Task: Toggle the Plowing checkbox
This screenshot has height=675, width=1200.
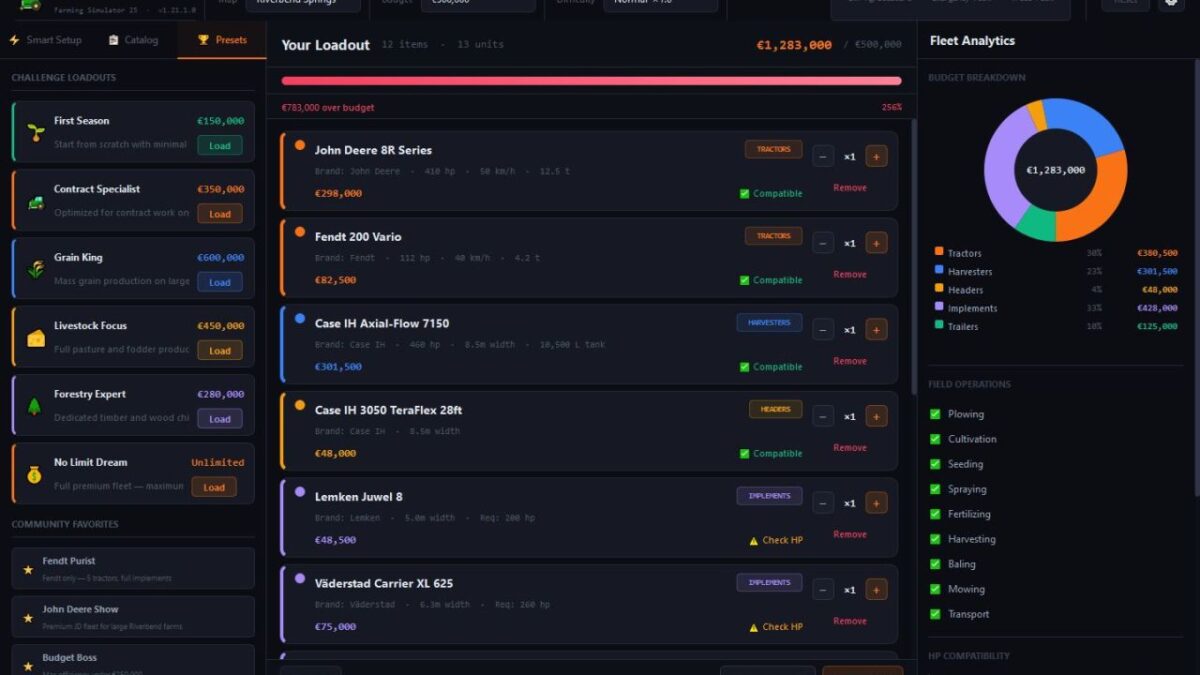Action: pos(935,414)
